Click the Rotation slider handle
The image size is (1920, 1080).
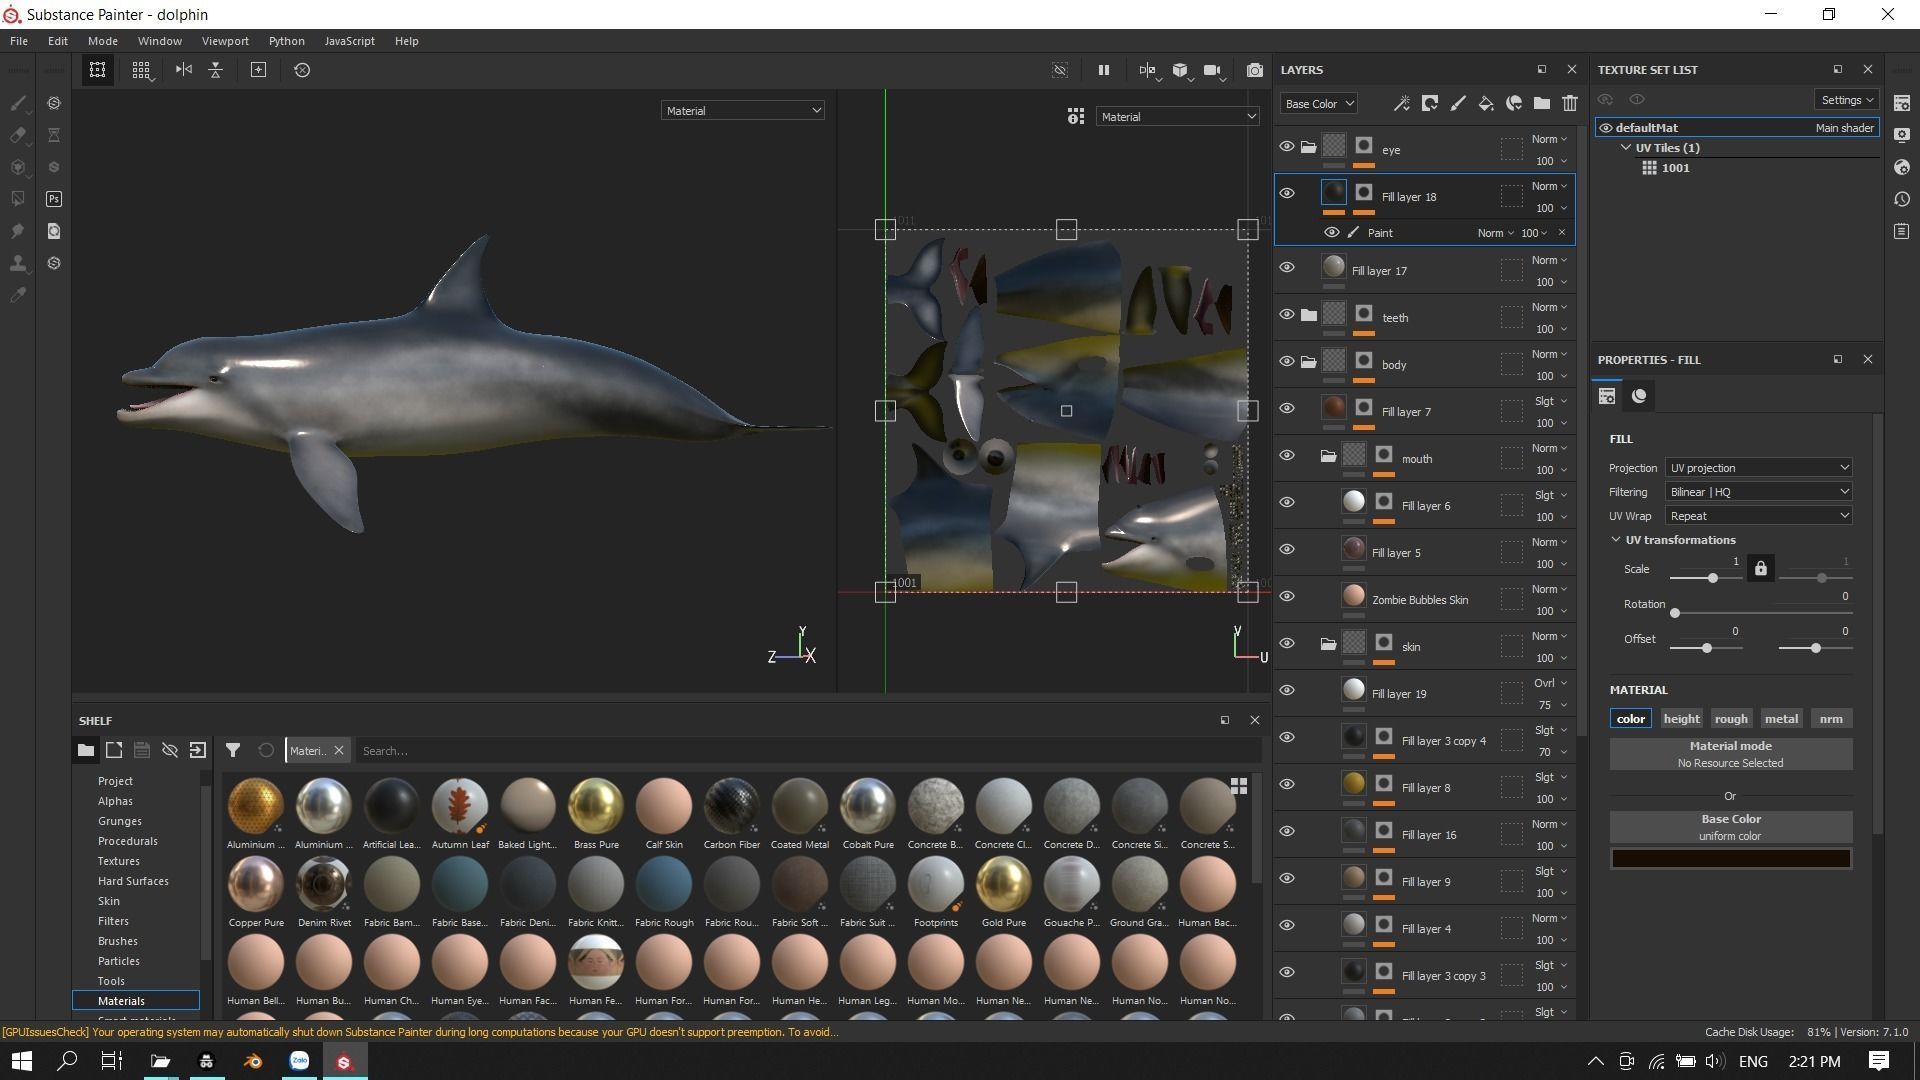tap(1675, 613)
